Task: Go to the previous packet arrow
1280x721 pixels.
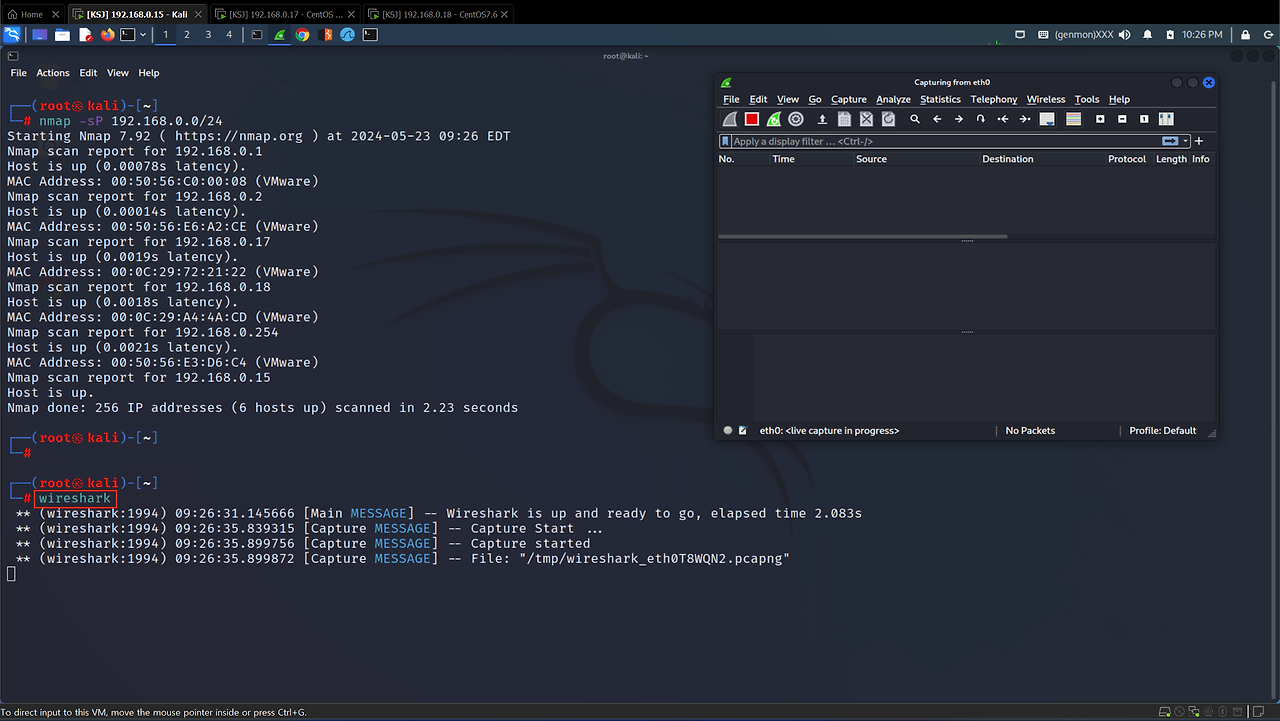Action: [x=937, y=119]
